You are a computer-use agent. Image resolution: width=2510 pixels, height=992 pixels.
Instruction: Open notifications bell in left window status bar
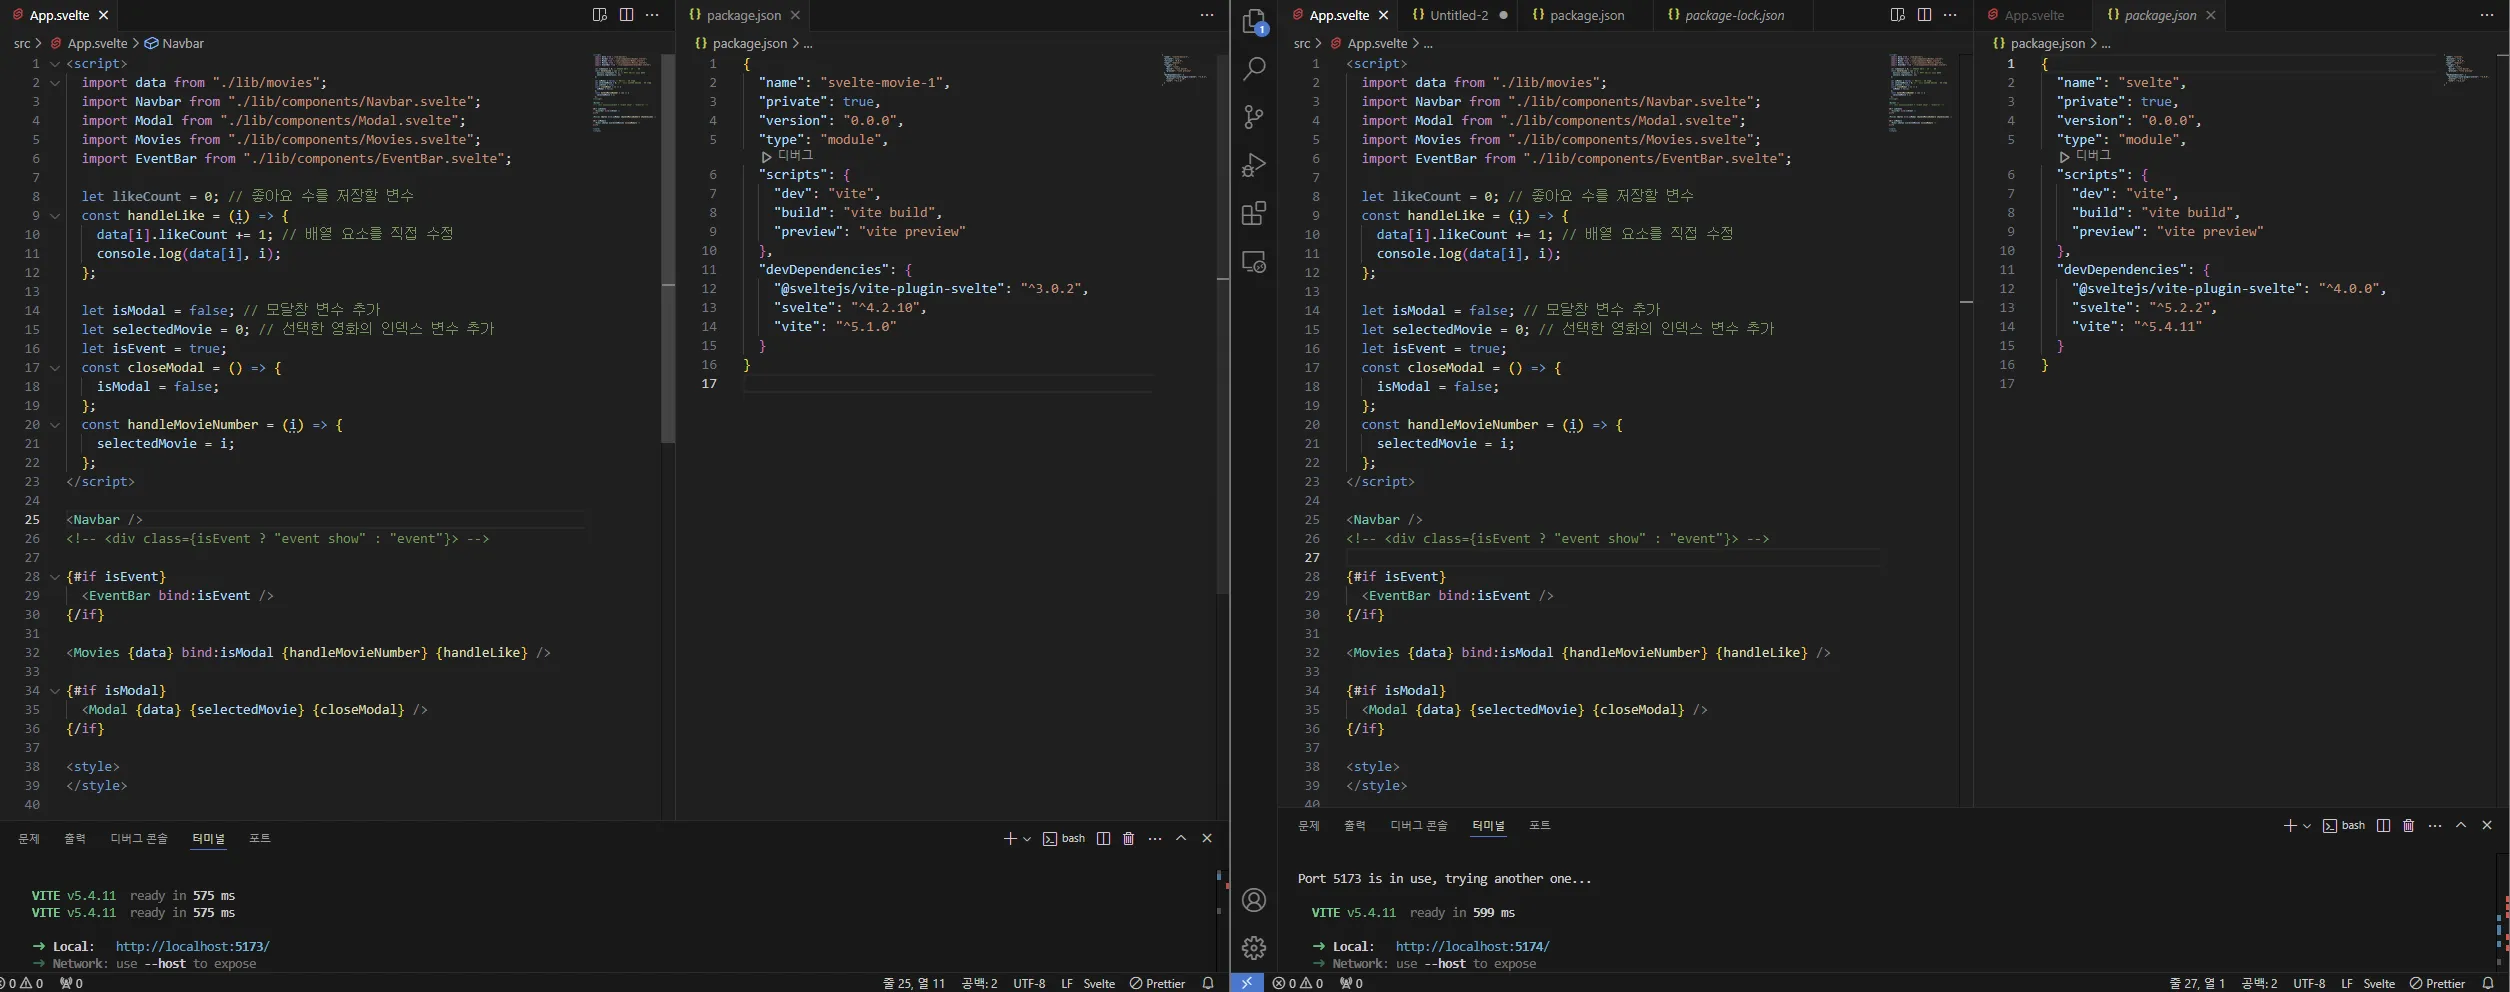[x=1208, y=983]
